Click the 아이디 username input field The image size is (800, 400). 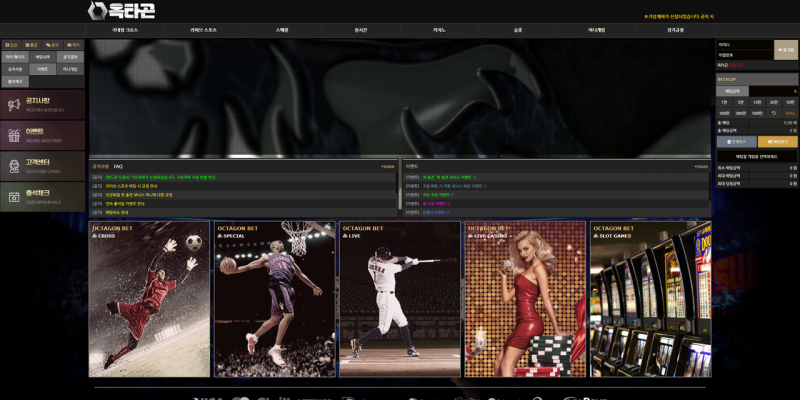click(x=744, y=45)
